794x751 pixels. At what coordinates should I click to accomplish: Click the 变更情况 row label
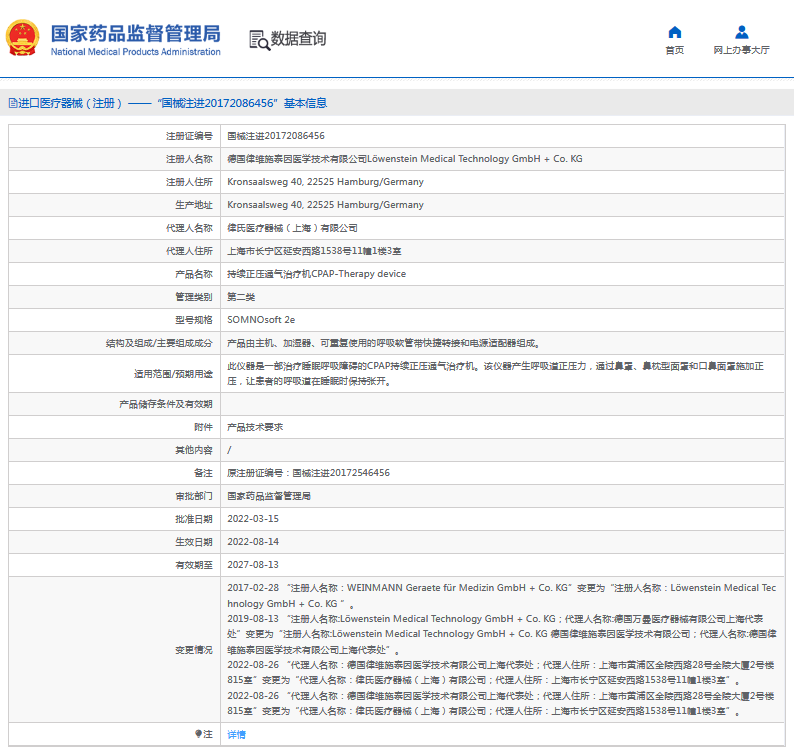(x=193, y=649)
